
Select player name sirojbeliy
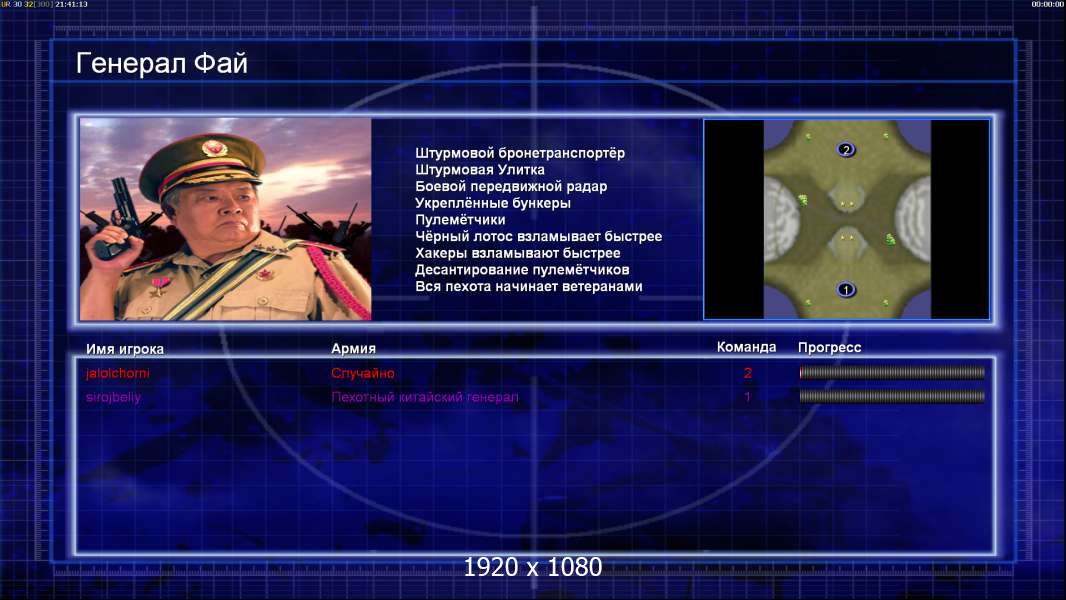[x=113, y=397]
